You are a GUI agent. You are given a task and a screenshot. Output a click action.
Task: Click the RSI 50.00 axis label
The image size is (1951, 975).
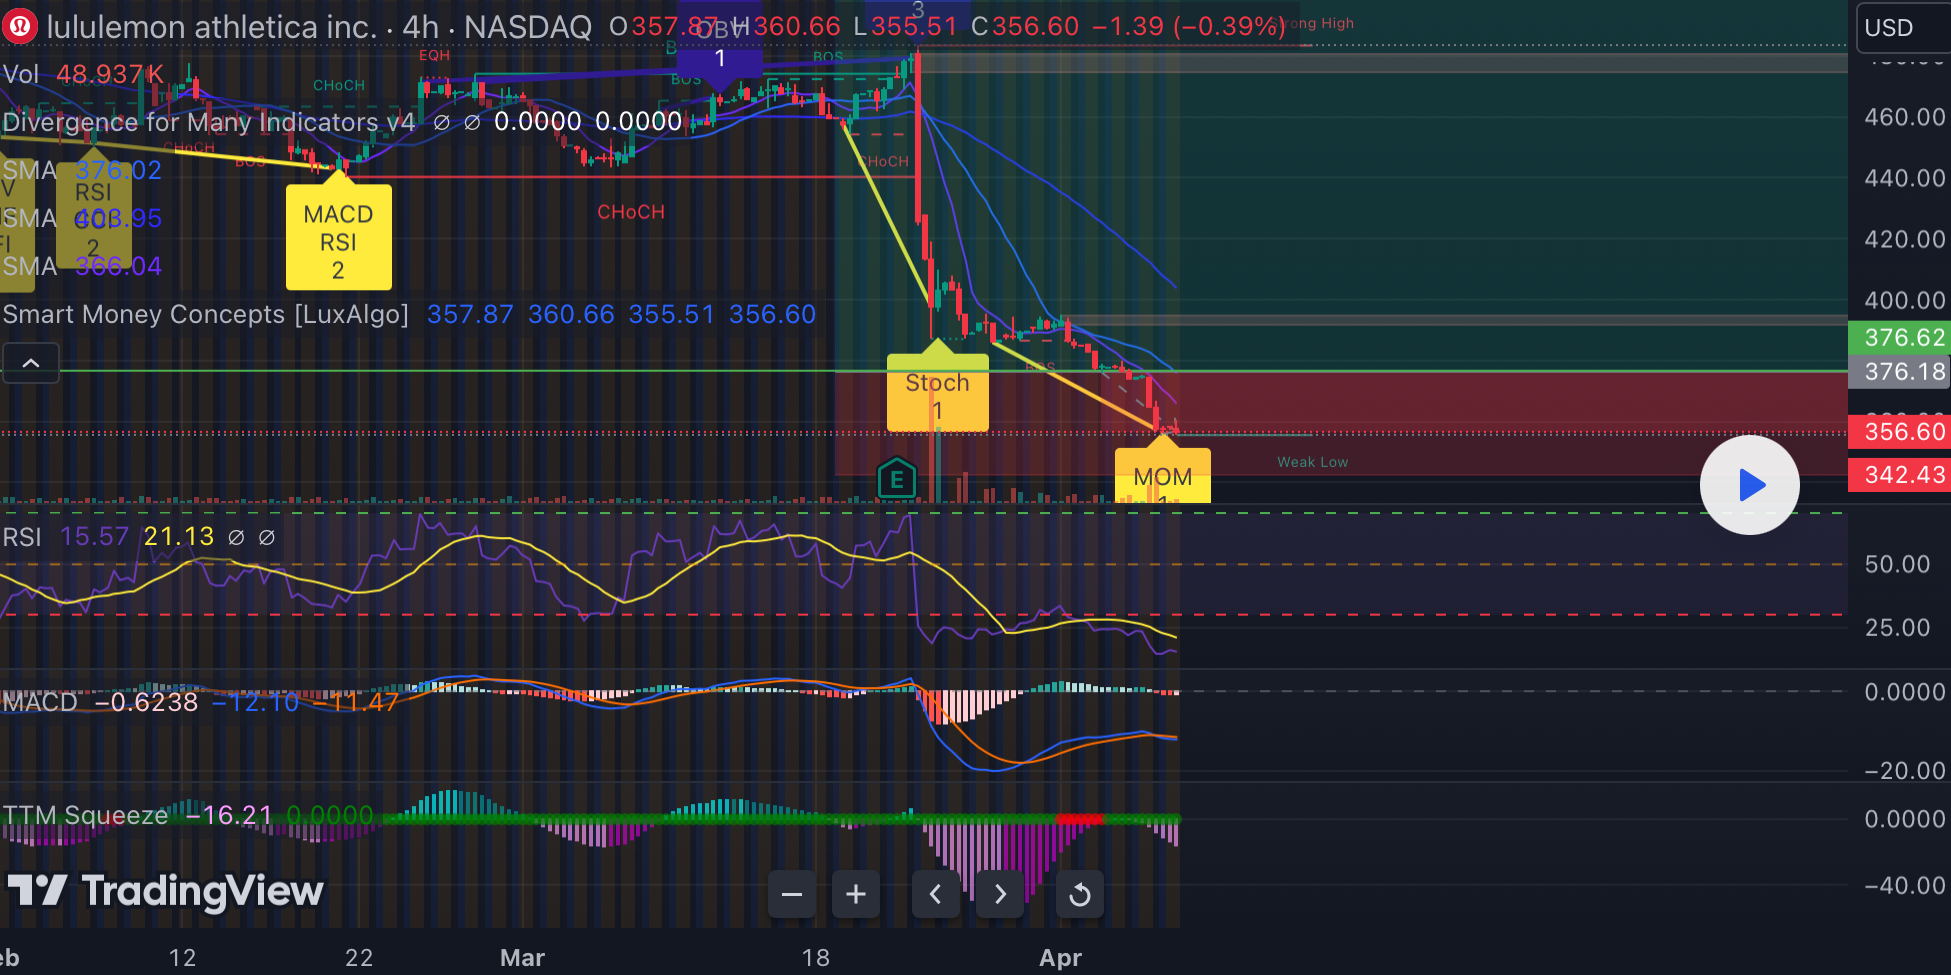[x=1898, y=564]
